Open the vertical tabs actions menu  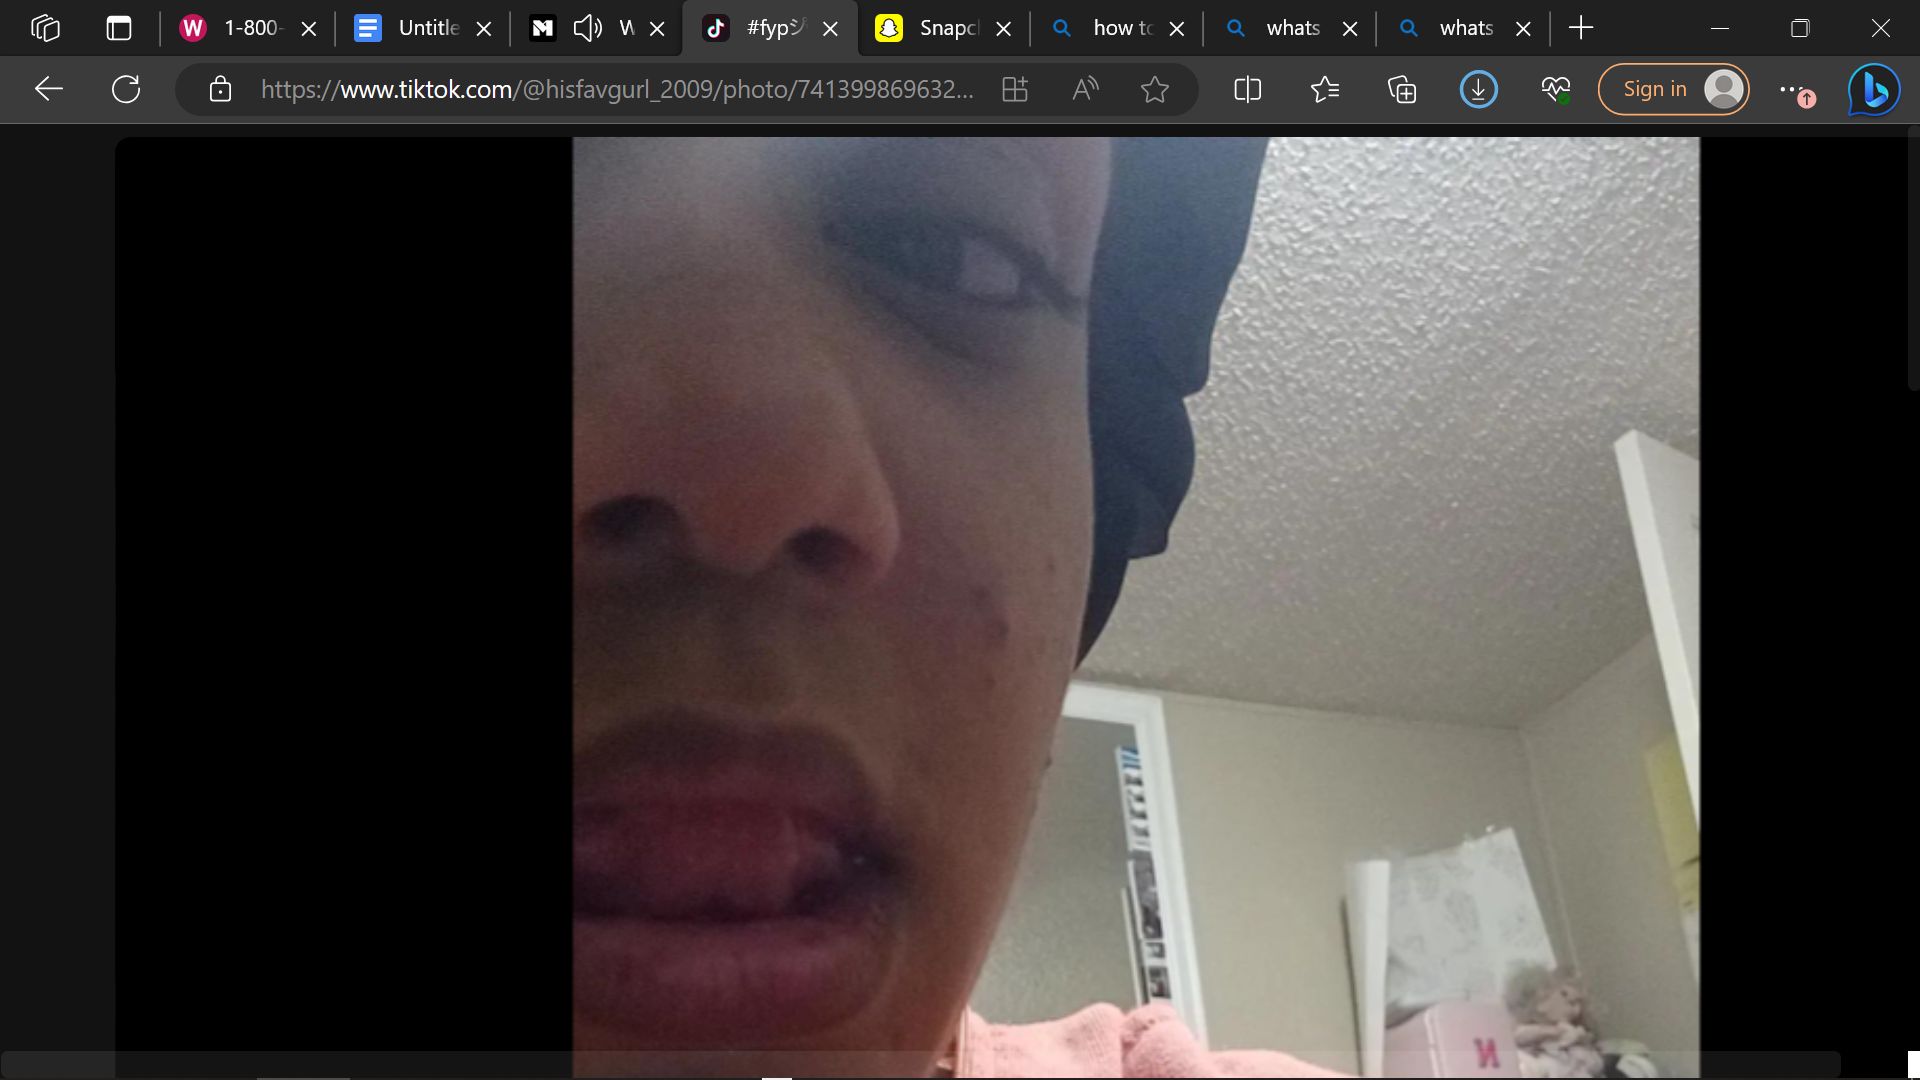pos(119,28)
